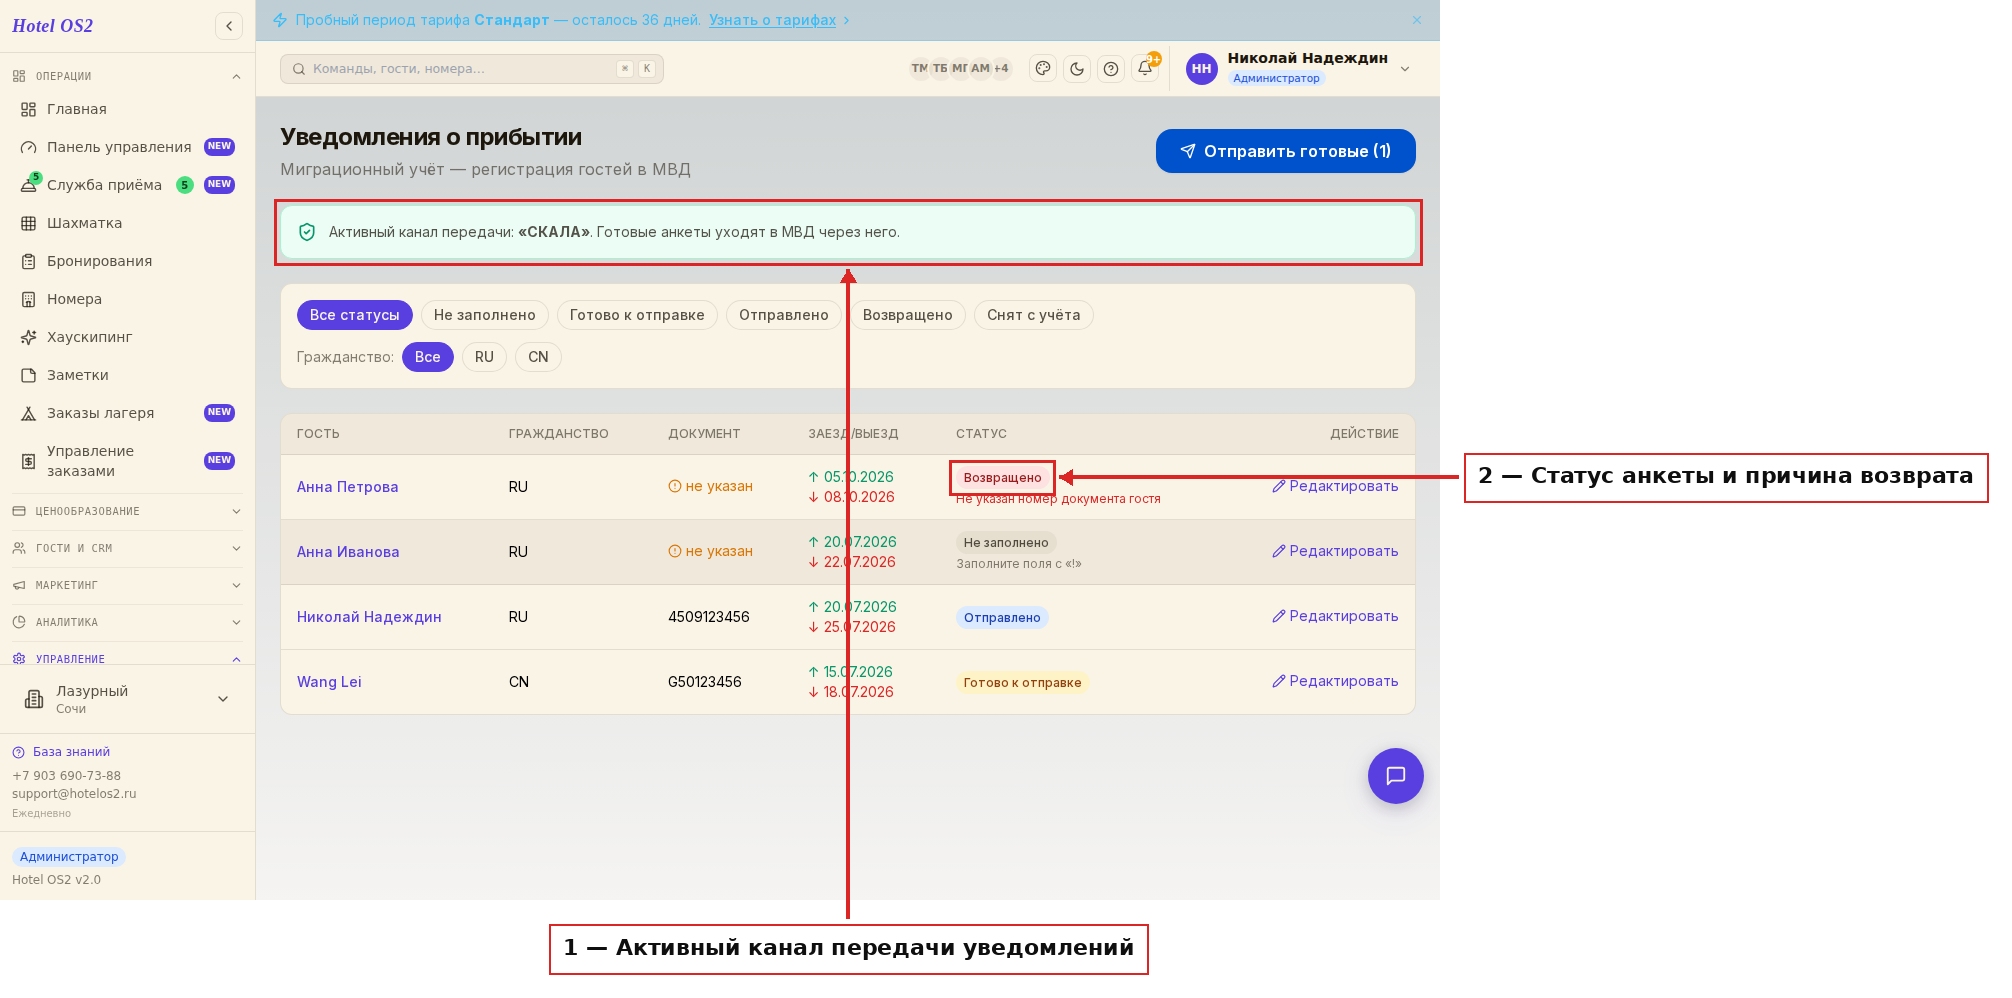Click the Заказы лагеря tent icon
Screen dimensions: 2012x998
[x=29, y=413]
